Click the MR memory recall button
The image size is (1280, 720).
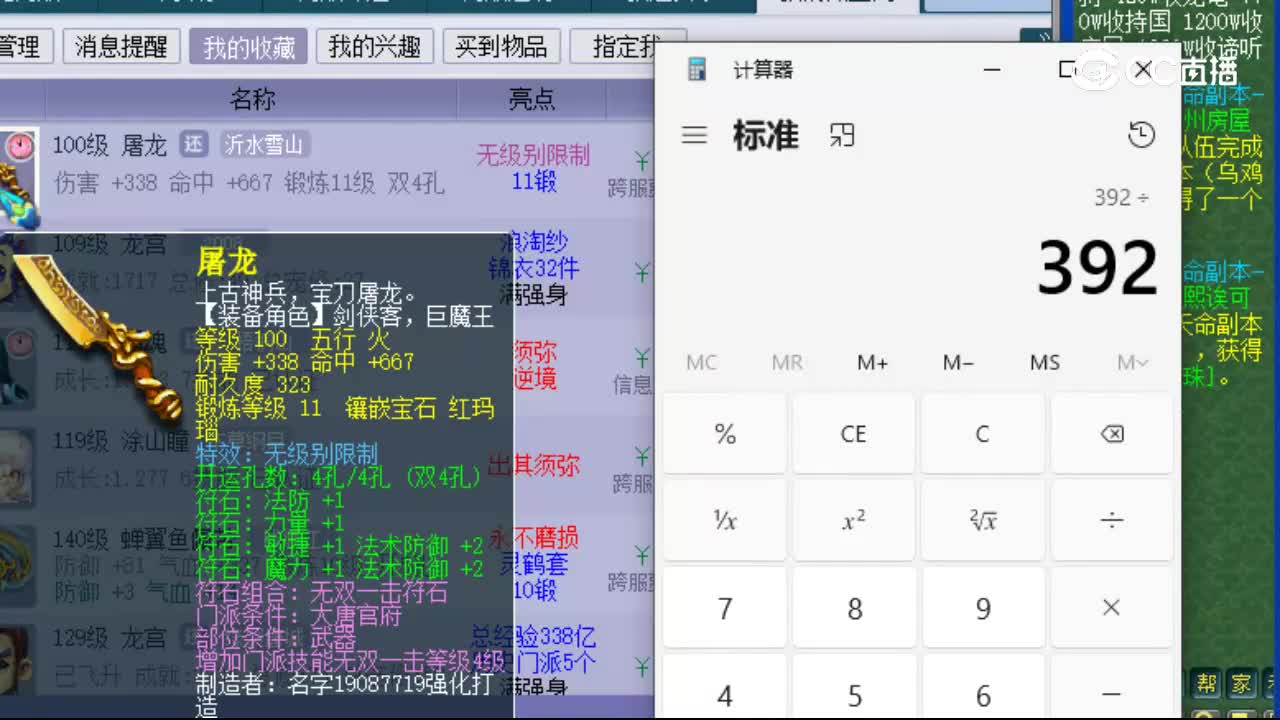tap(787, 362)
